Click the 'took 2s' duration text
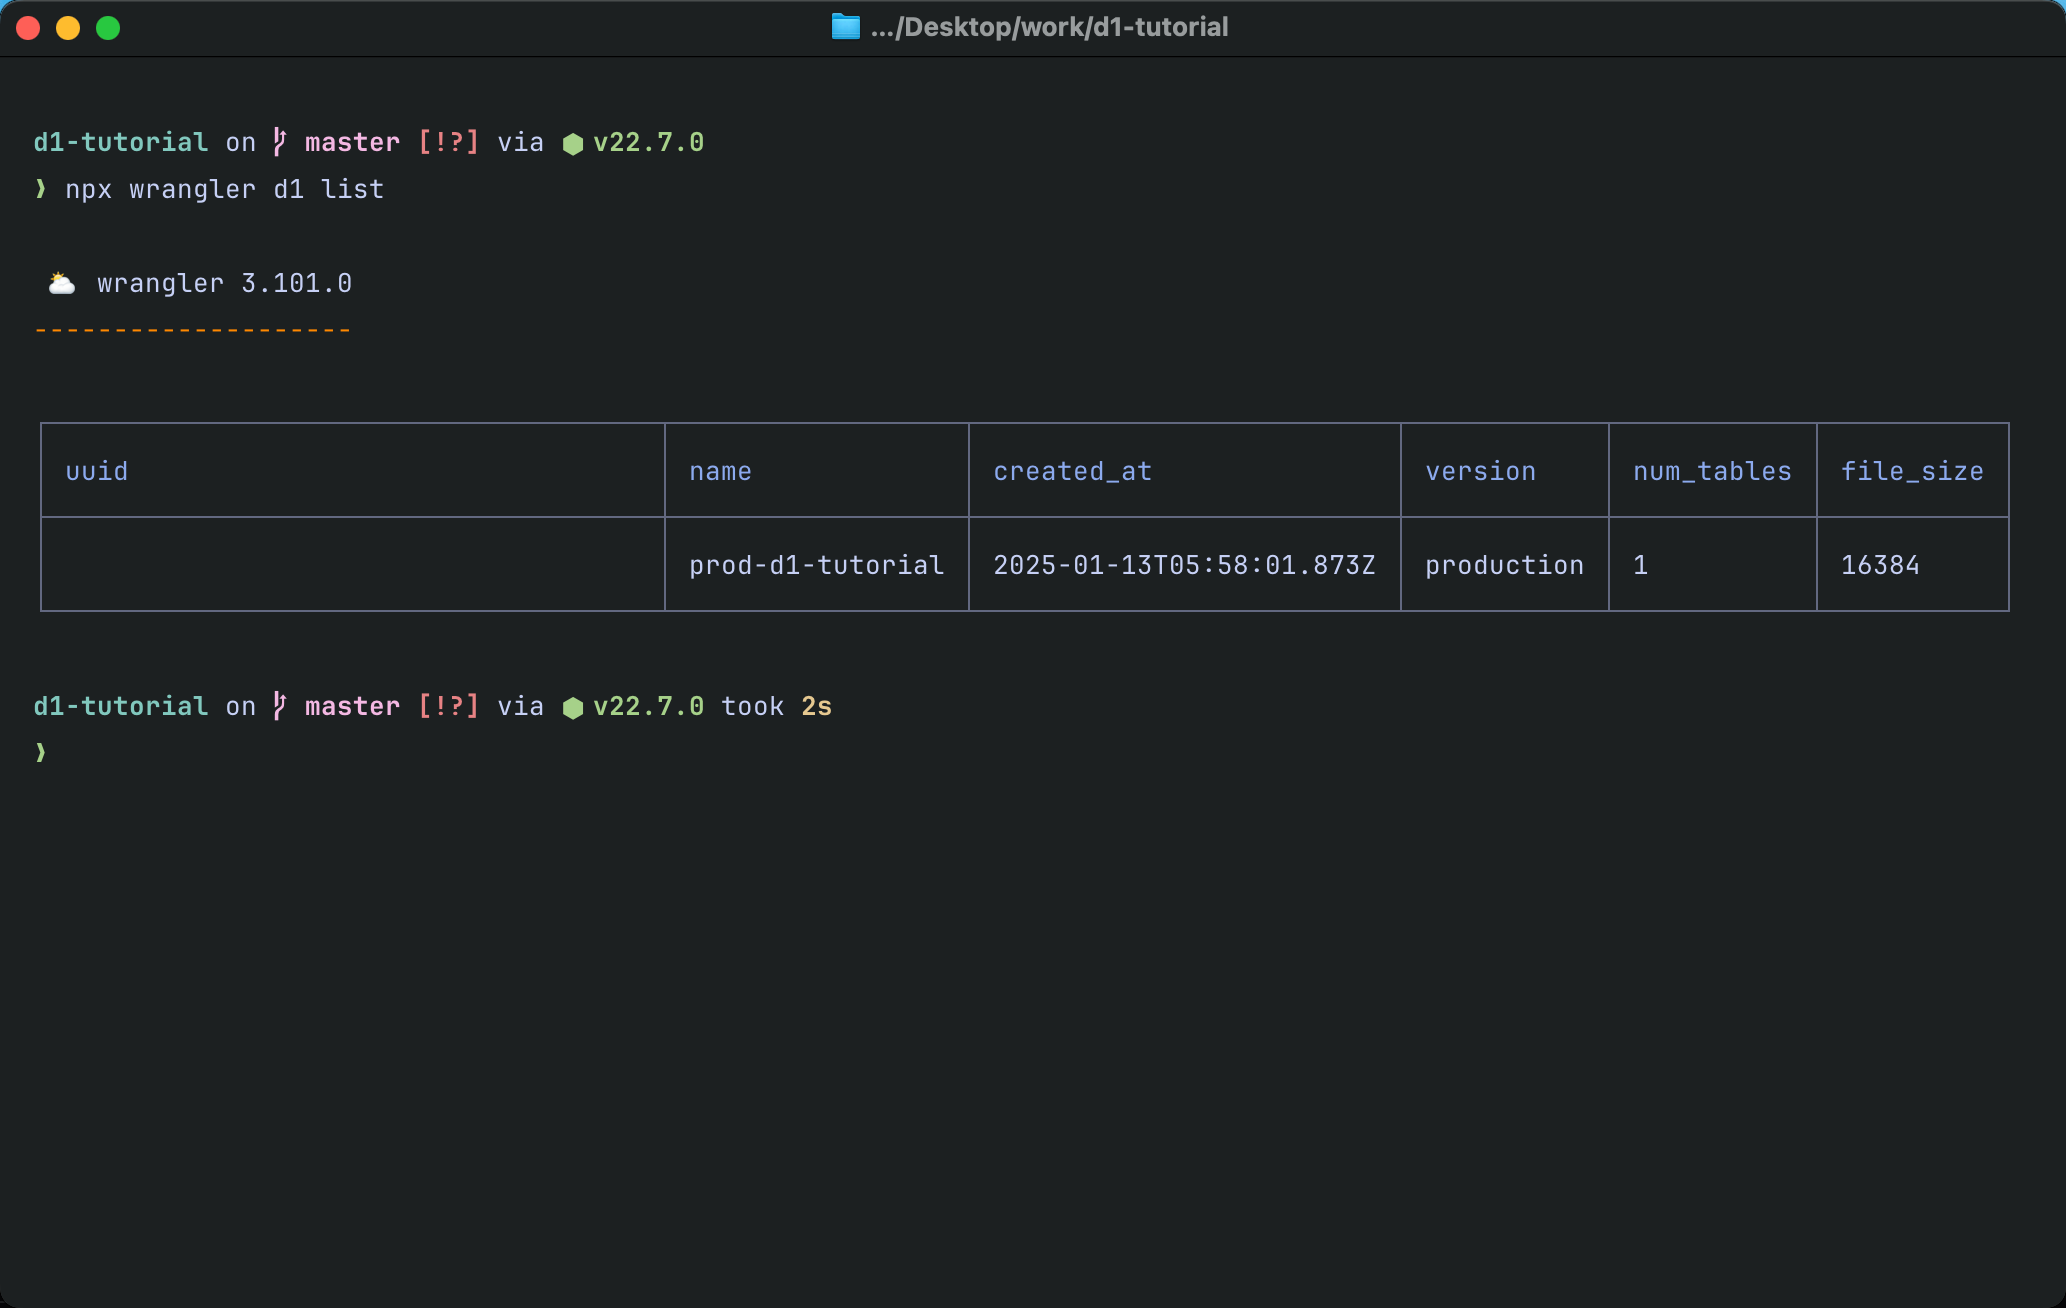The height and width of the screenshot is (1308, 2066). (776, 706)
